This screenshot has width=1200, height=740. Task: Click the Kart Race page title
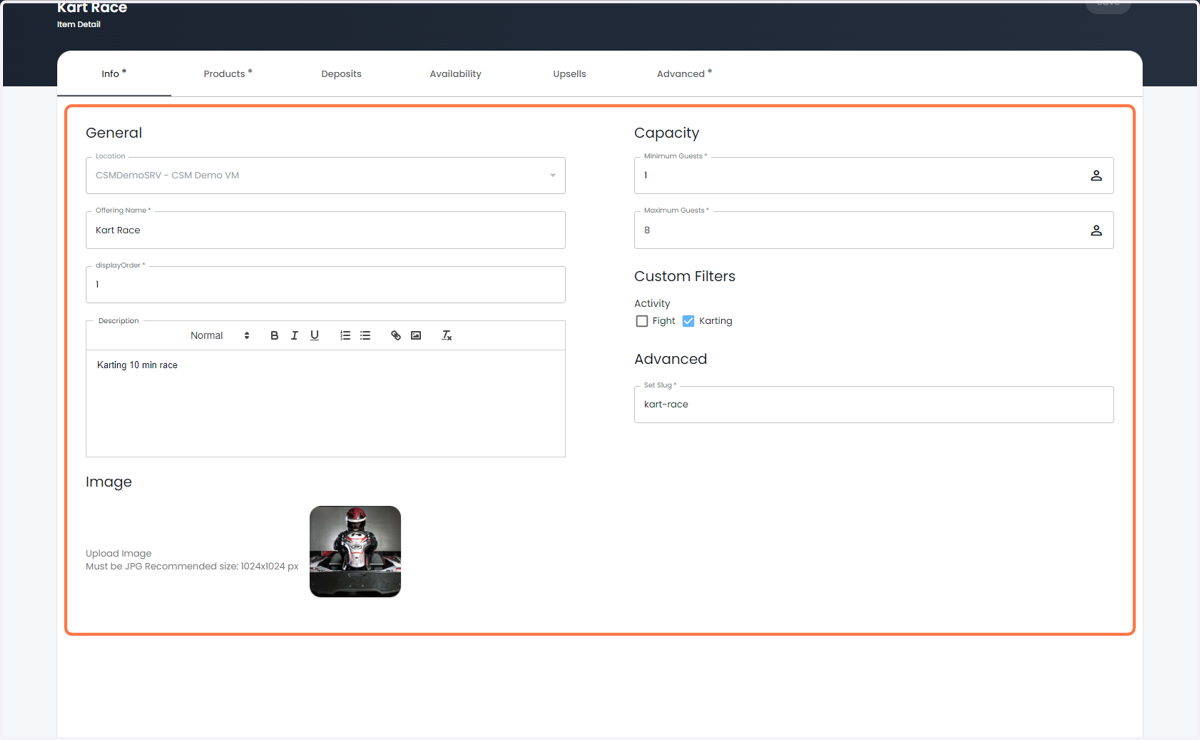[x=92, y=8]
